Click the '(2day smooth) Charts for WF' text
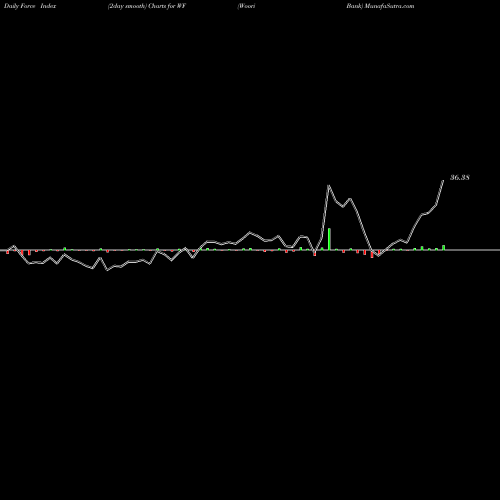 pos(147,6)
